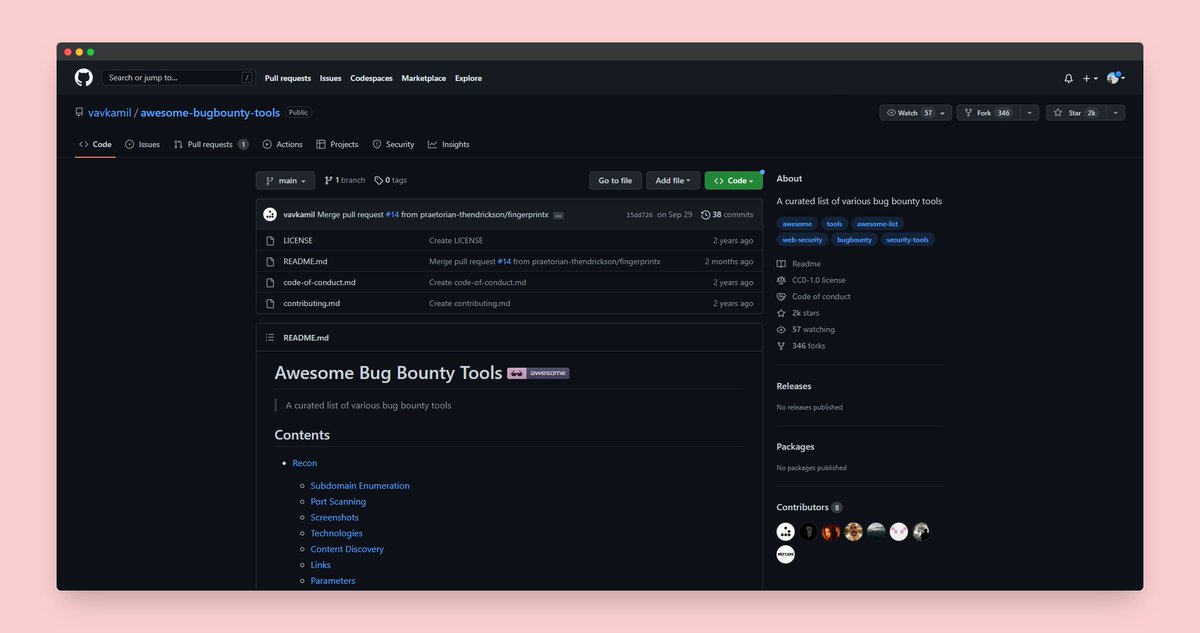Focus the Search or jump to field
This screenshot has width=1200, height=633.
(179, 77)
